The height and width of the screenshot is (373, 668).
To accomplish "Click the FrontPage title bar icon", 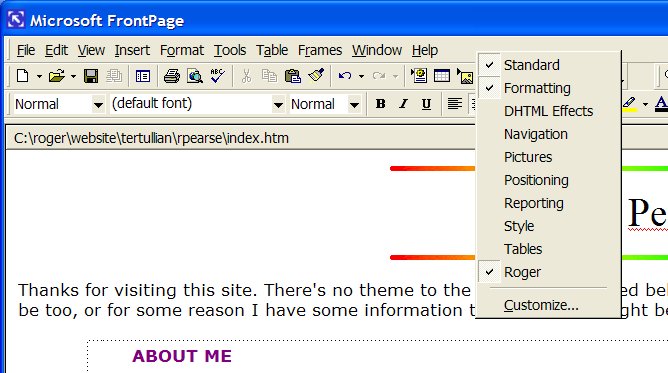I will click(x=16, y=20).
